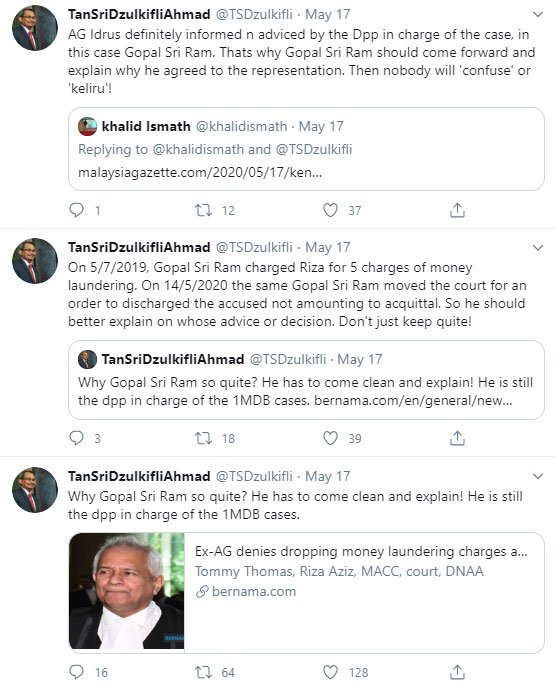Share the first tweet via share icon
Screen dimensions: 557x691
point(457,210)
